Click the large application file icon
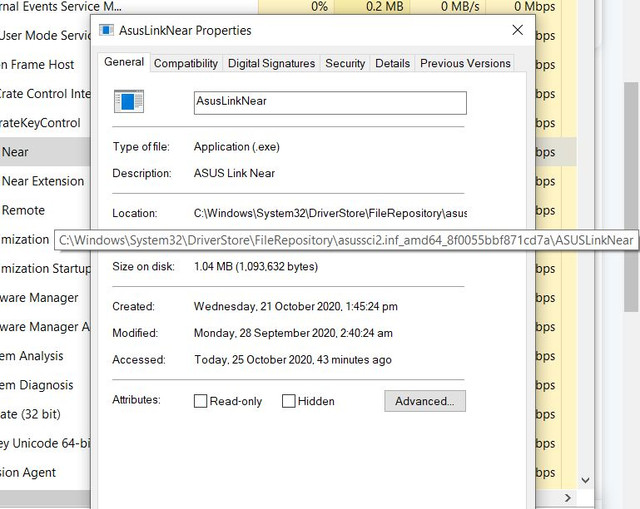The width and height of the screenshot is (640, 509). [129, 101]
